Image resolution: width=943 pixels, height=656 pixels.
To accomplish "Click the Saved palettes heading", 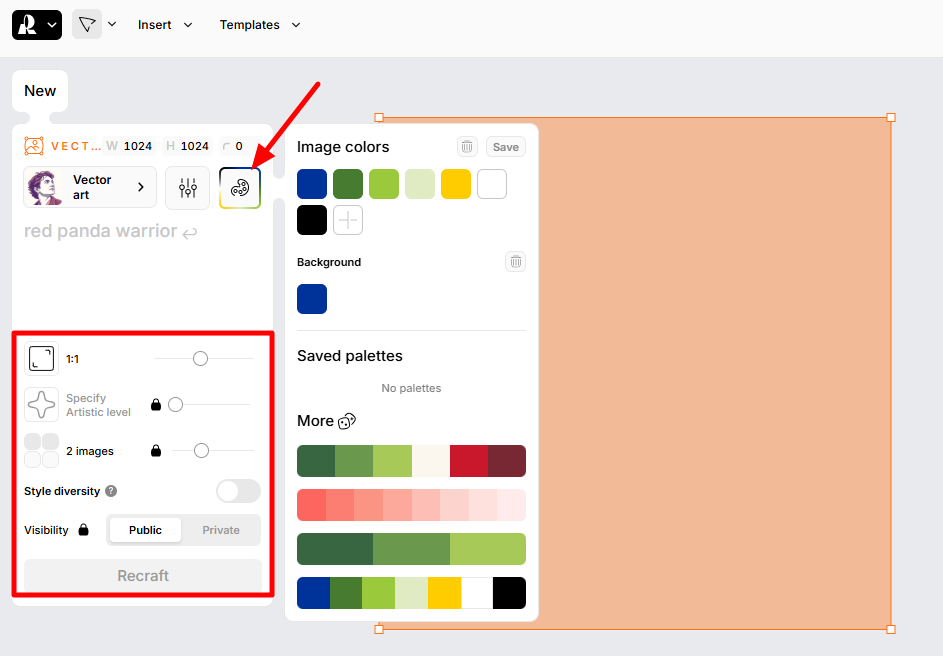I will 350,356.
